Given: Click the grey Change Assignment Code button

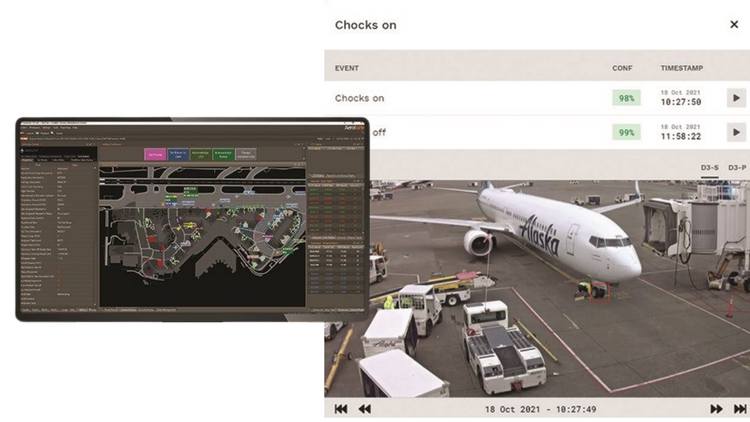Looking at the screenshot, I should click(x=244, y=154).
